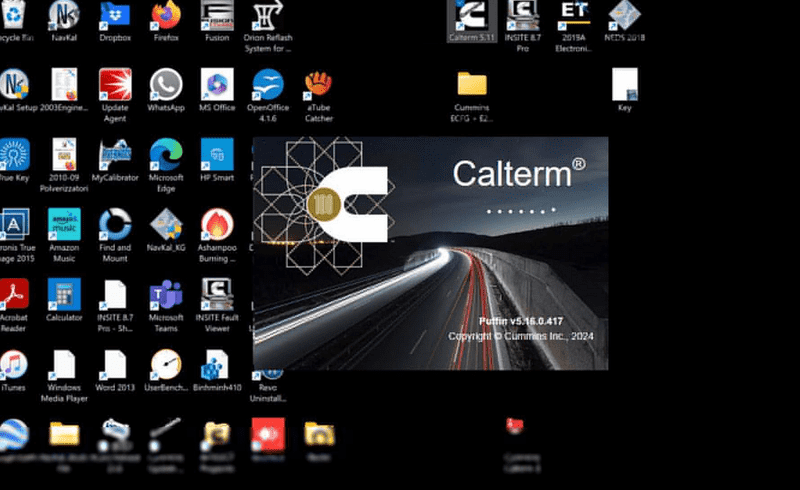Open the Google Earth globe icon

click(x=14, y=440)
